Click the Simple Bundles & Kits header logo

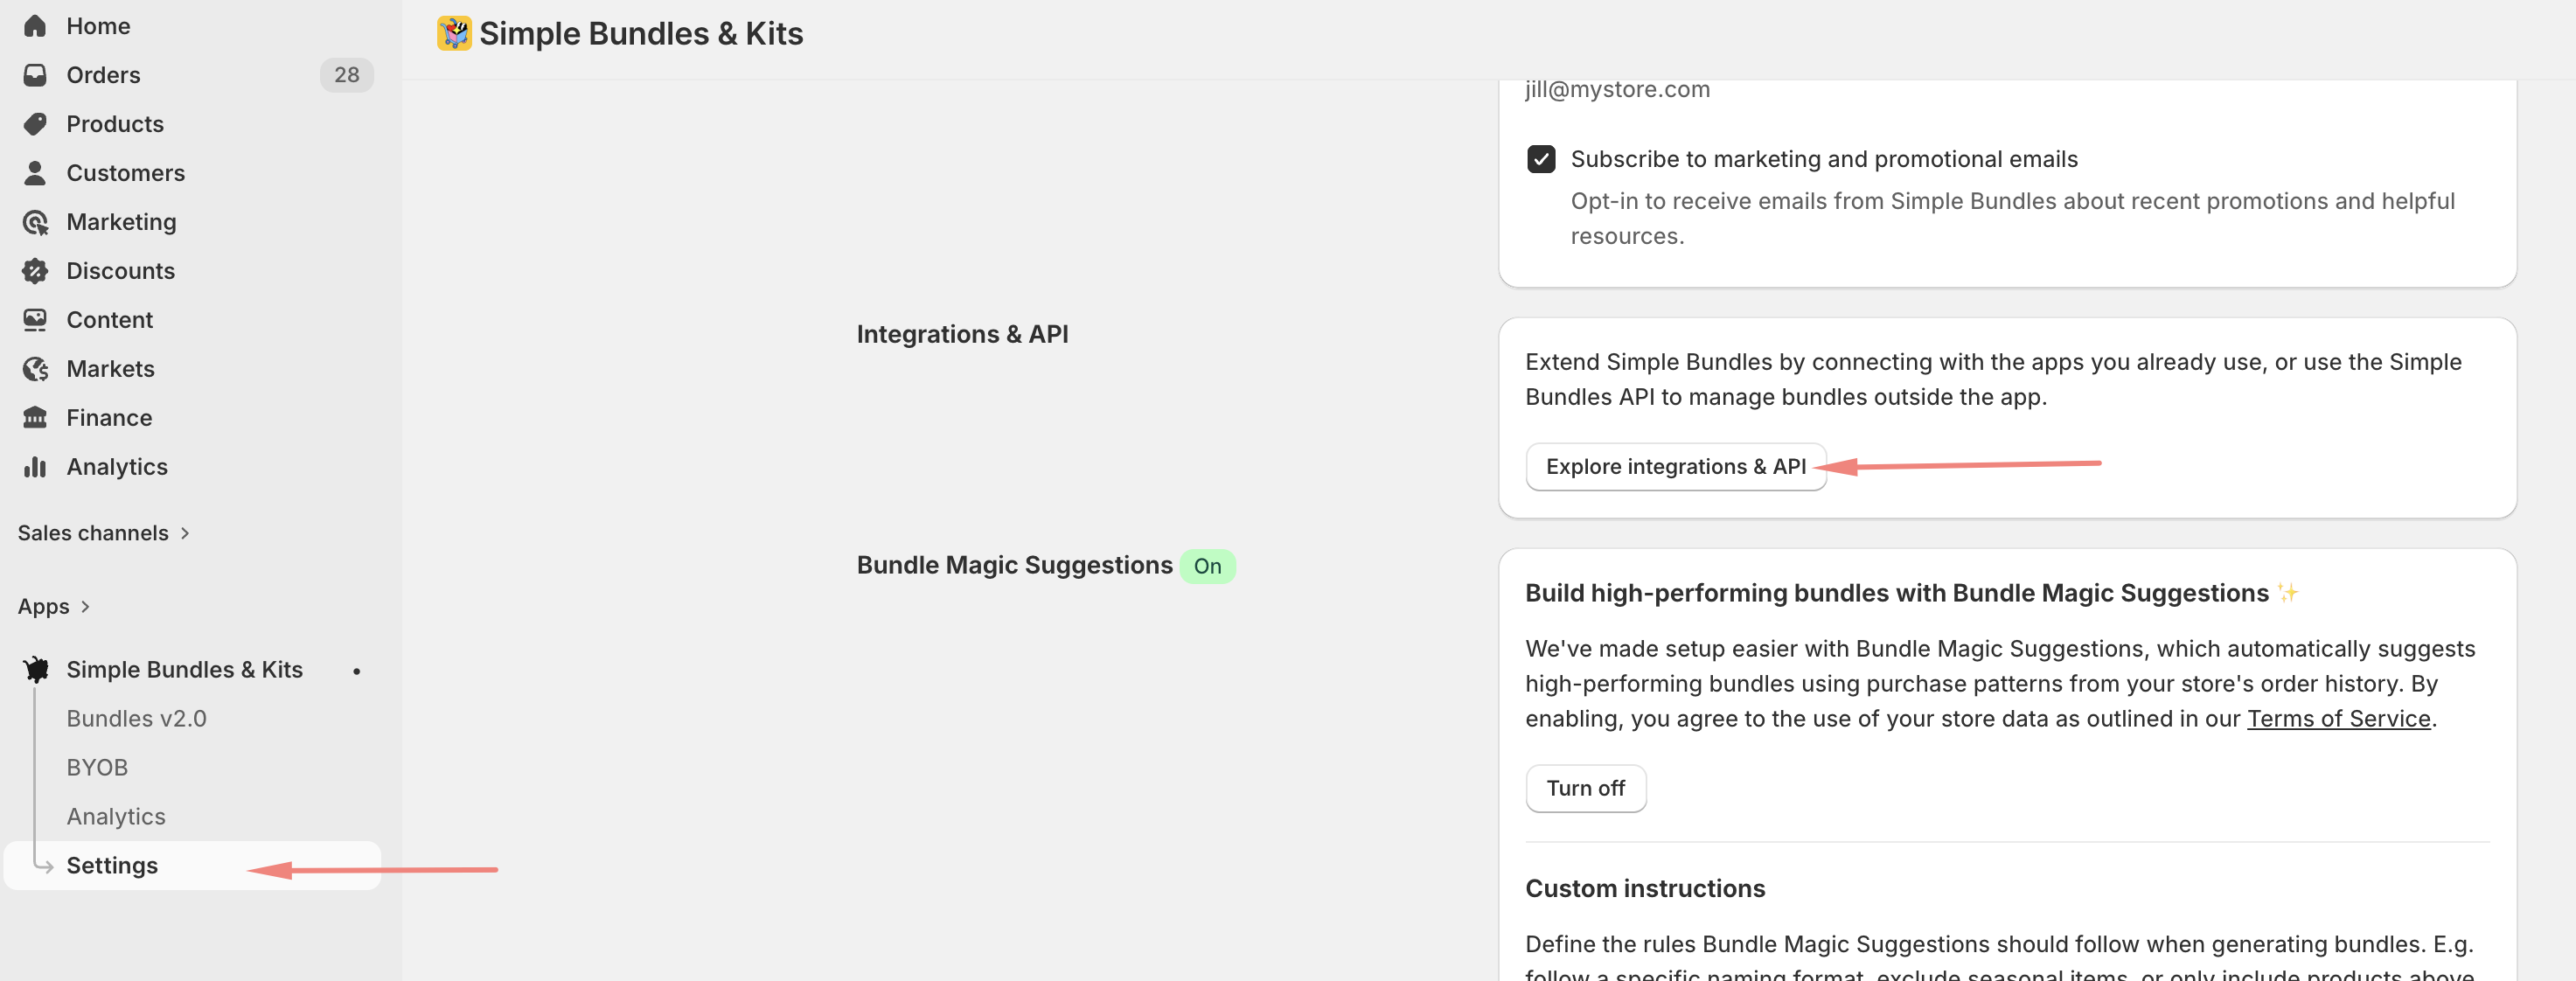[x=454, y=33]
